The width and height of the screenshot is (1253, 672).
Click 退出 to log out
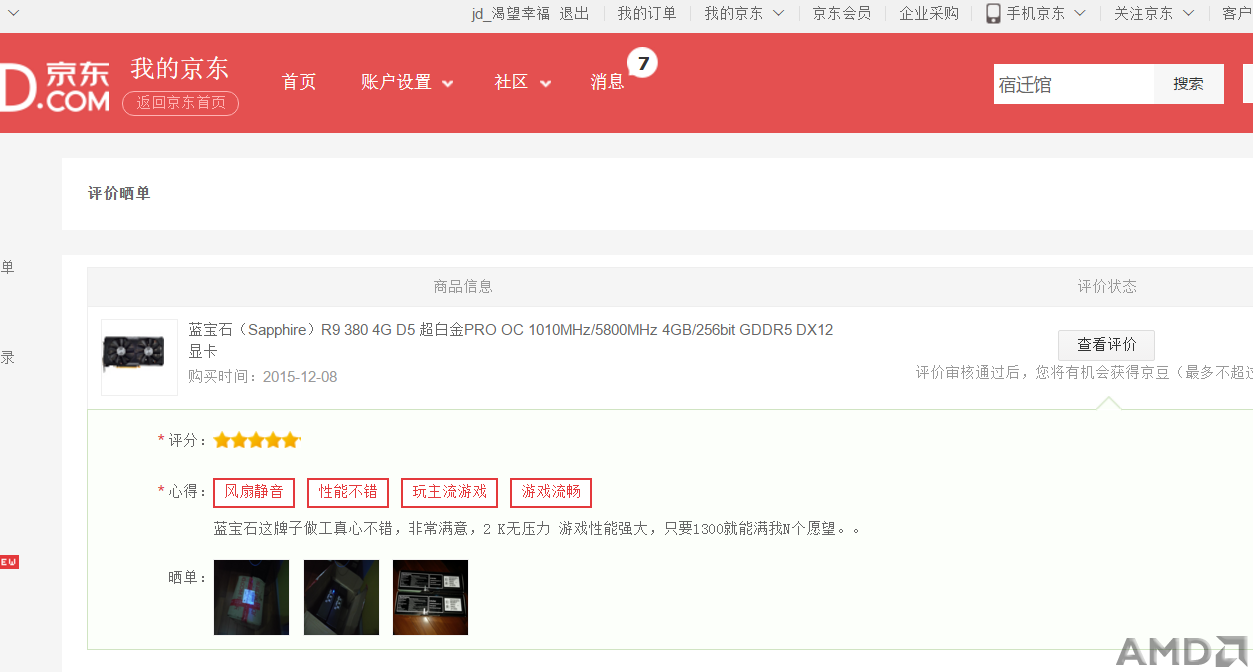[574, 13]
